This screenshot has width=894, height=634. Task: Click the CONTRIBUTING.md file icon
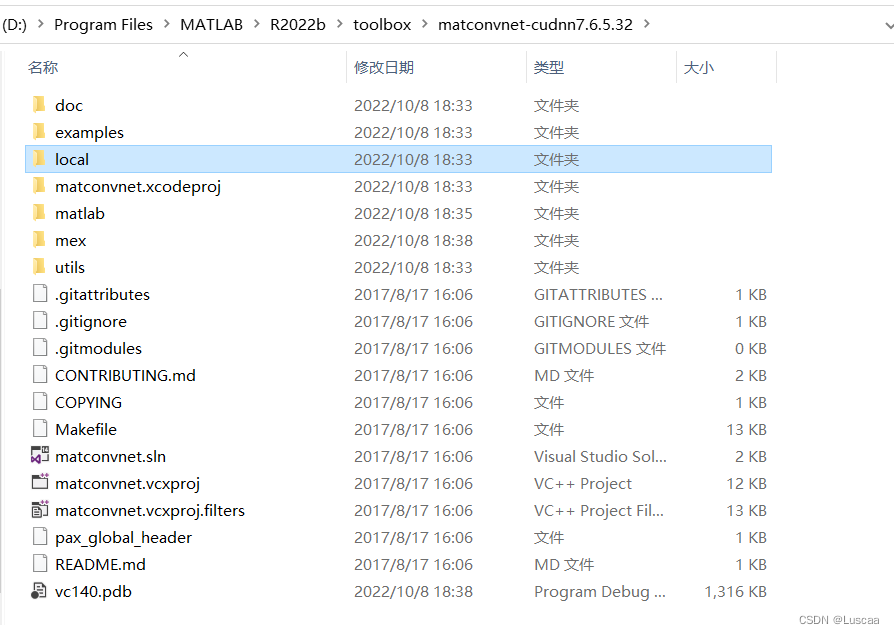[40, 375]
